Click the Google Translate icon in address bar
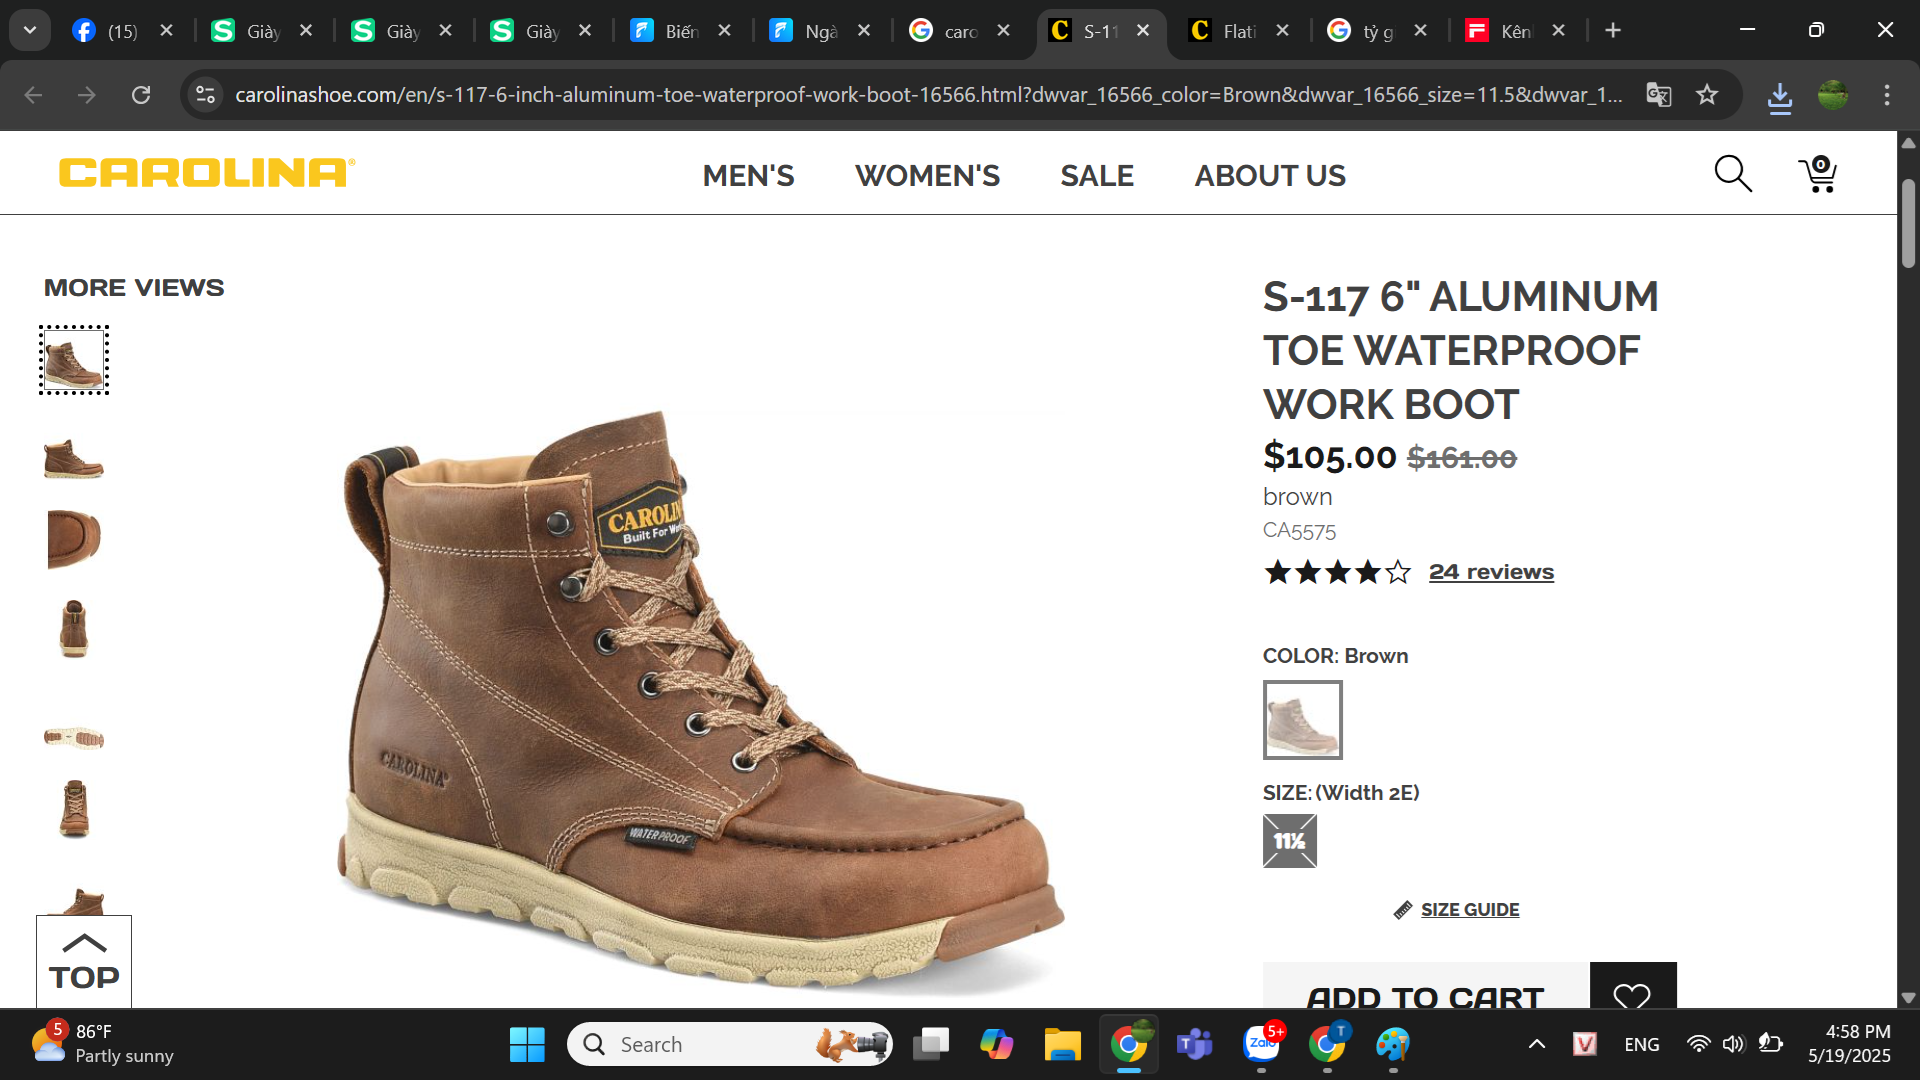The height and width of the screenshot is (1080, 1920). pos(1659,95)
